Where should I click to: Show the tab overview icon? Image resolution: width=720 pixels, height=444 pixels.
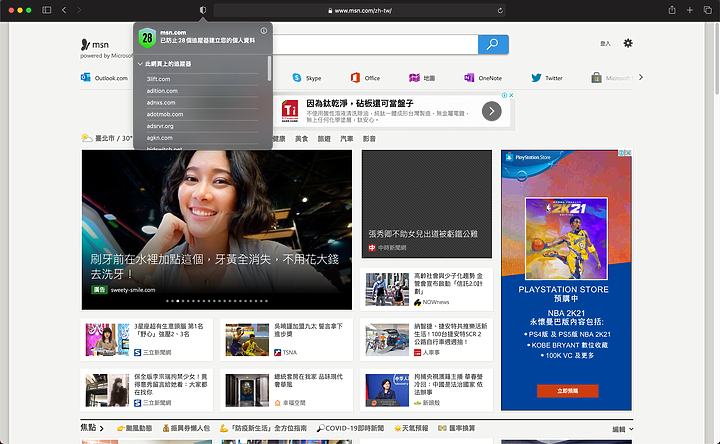(708, 10)
